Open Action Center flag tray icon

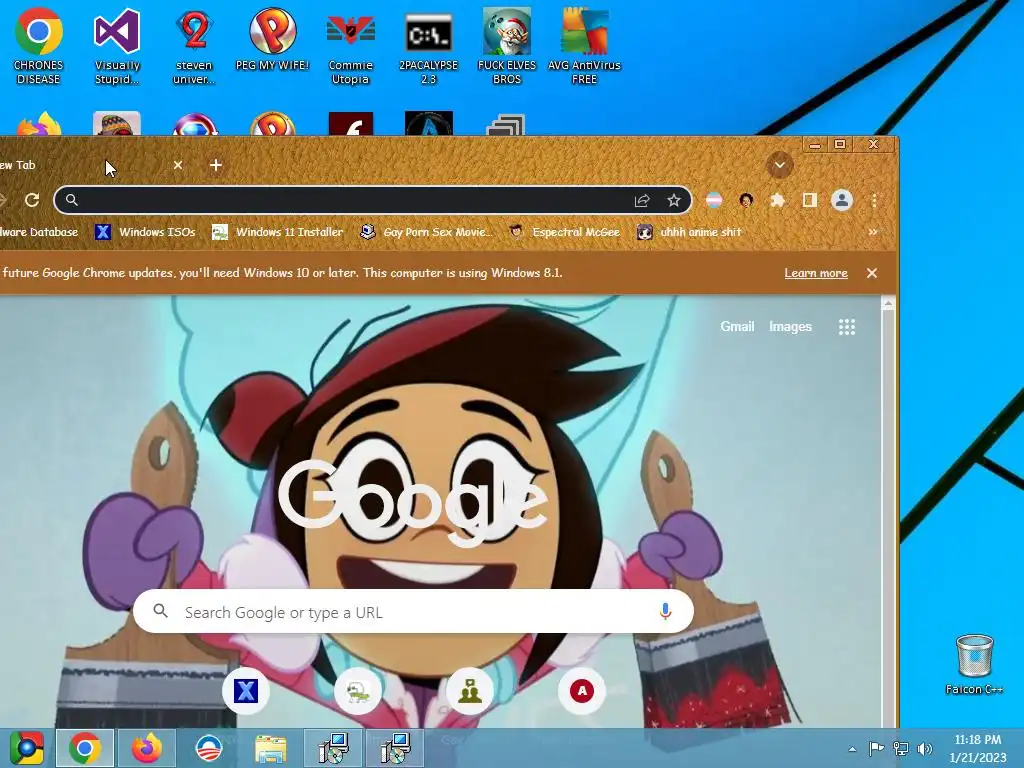(x=876, y=749)
